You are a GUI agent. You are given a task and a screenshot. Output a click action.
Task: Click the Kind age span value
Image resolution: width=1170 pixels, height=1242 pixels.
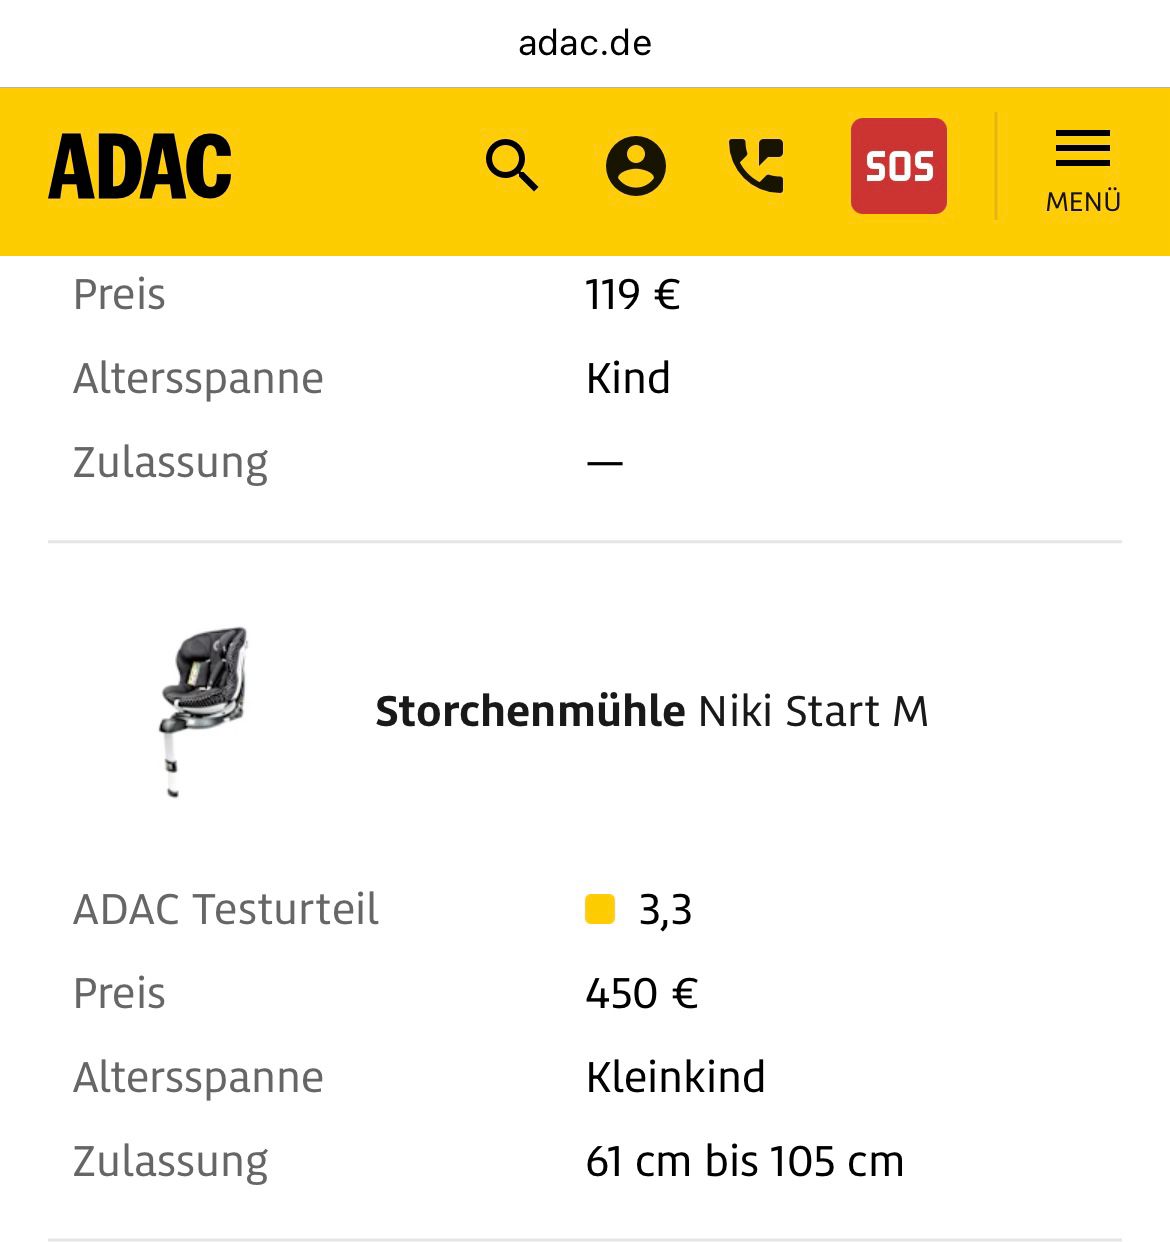pos(628,379)
